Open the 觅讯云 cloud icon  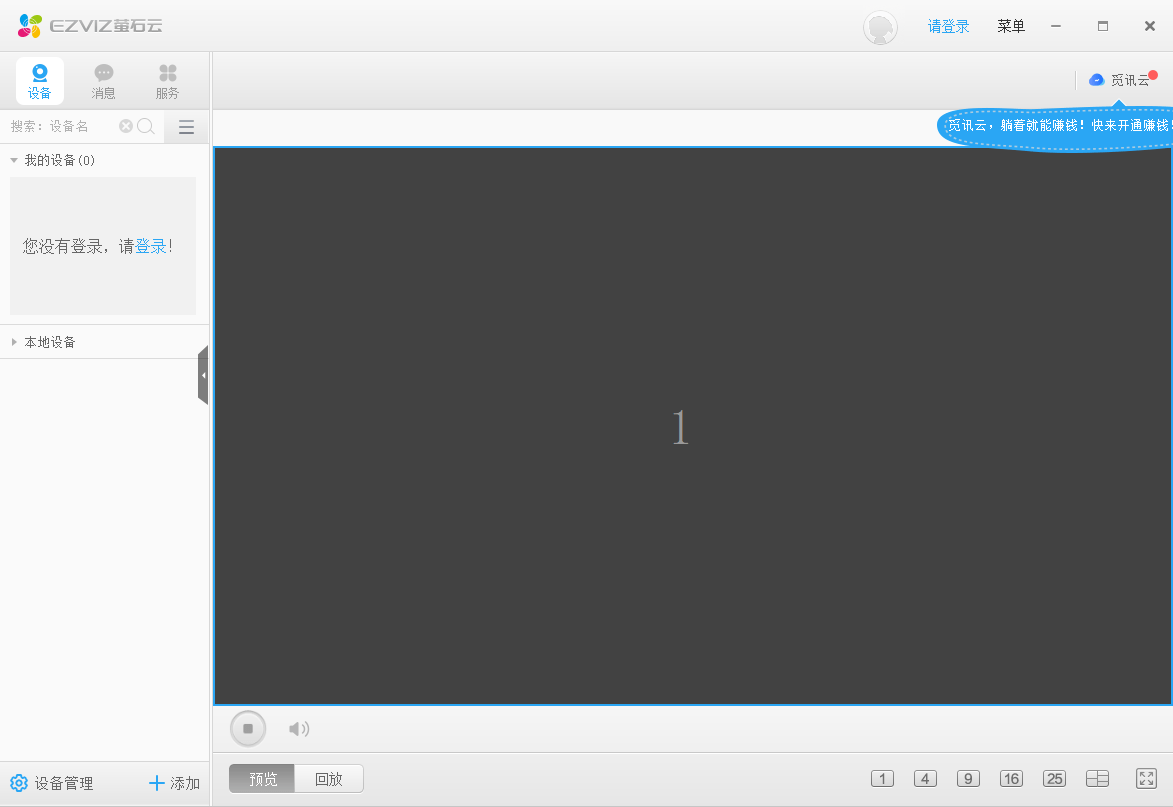[1097, 80]
